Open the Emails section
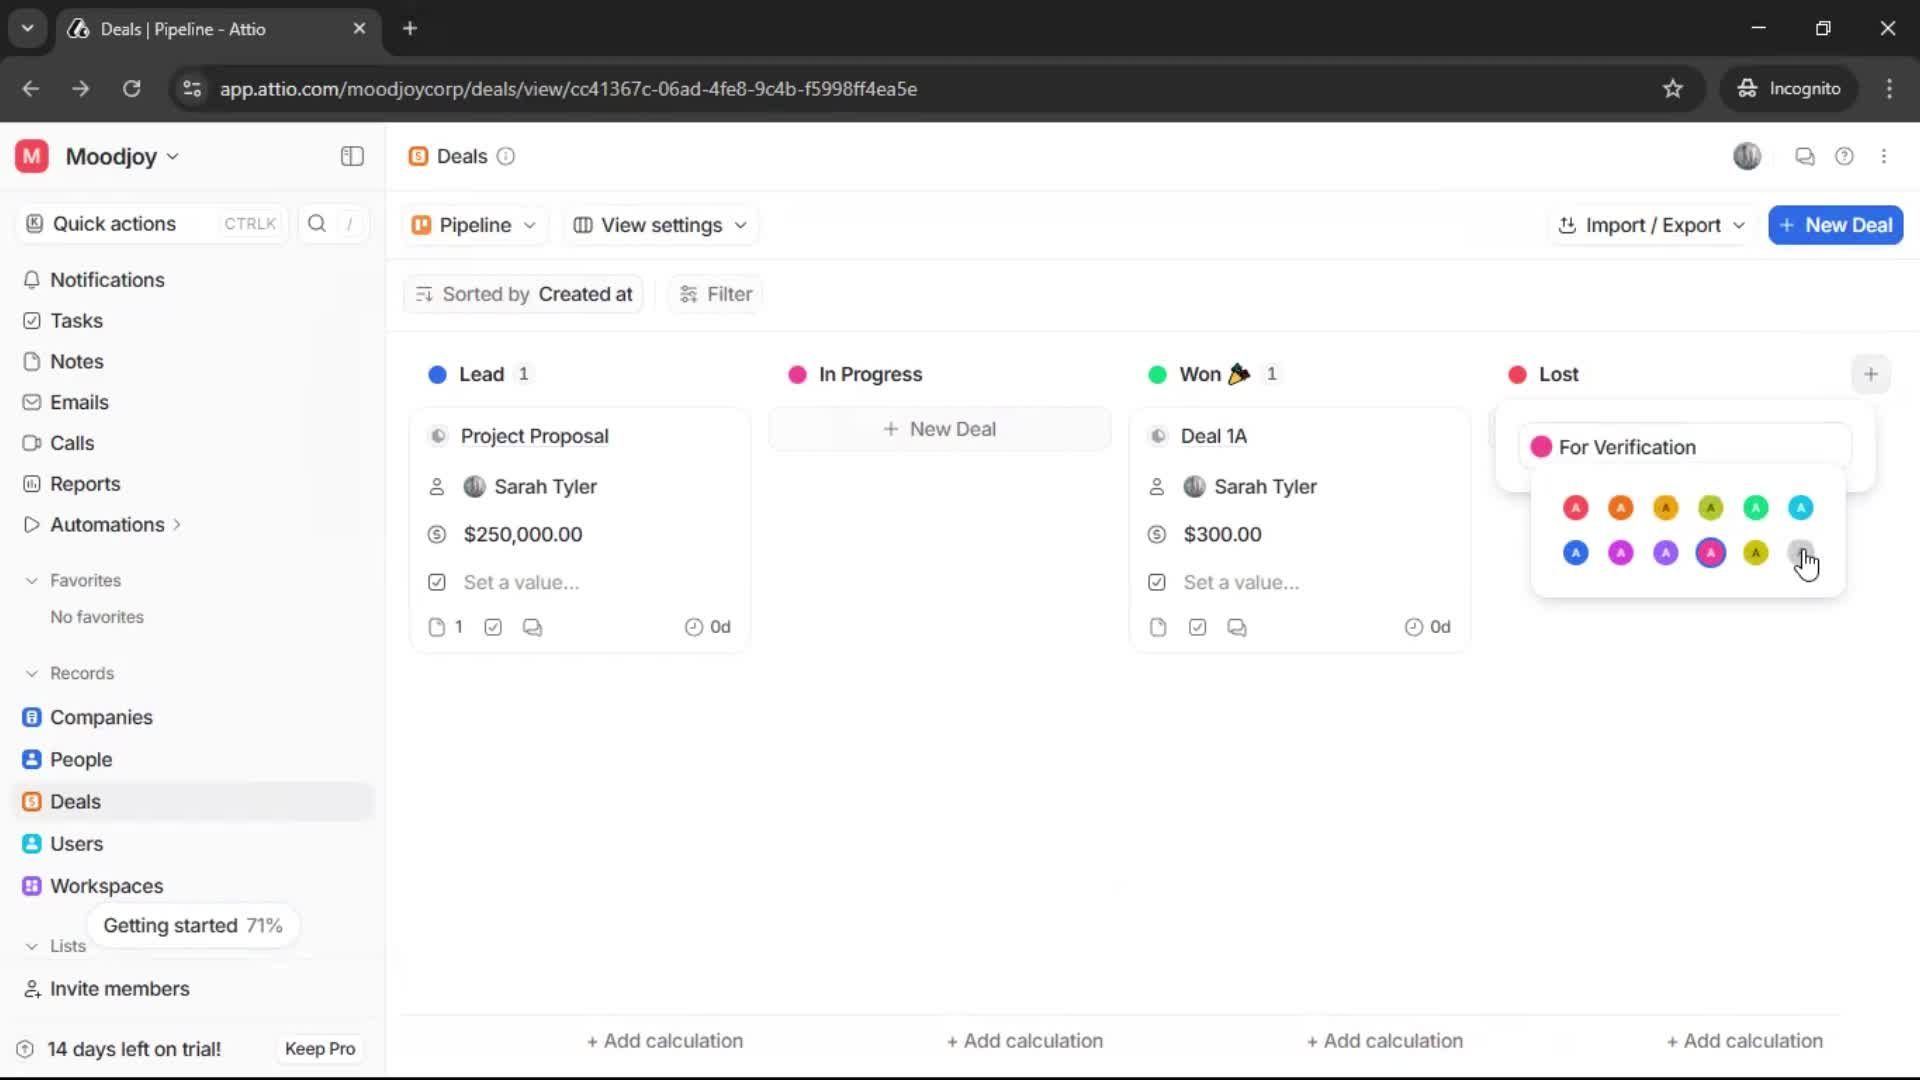 79,402
